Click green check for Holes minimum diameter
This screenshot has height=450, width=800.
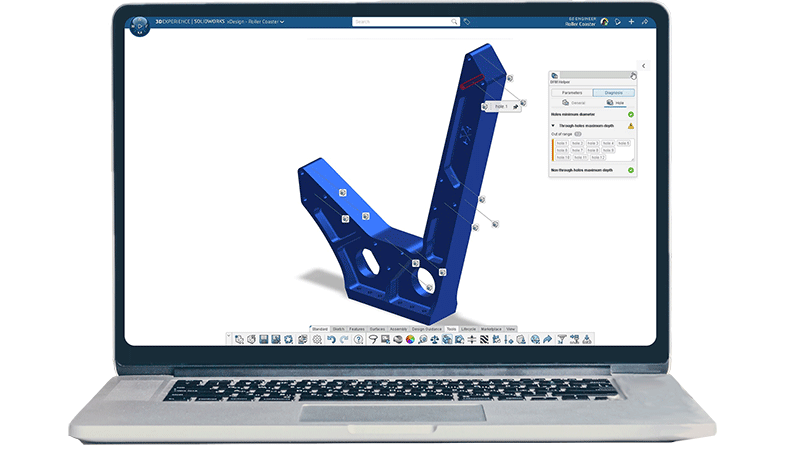tap(631, 114)
